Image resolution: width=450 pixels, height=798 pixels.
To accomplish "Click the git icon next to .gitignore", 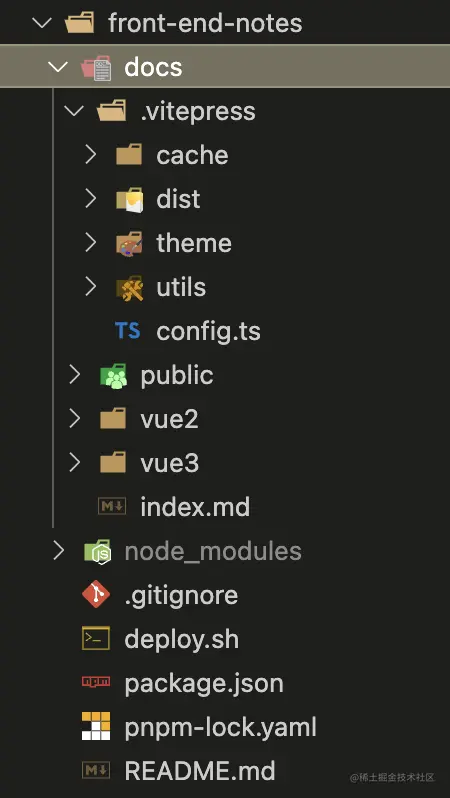I will point(96,595).
